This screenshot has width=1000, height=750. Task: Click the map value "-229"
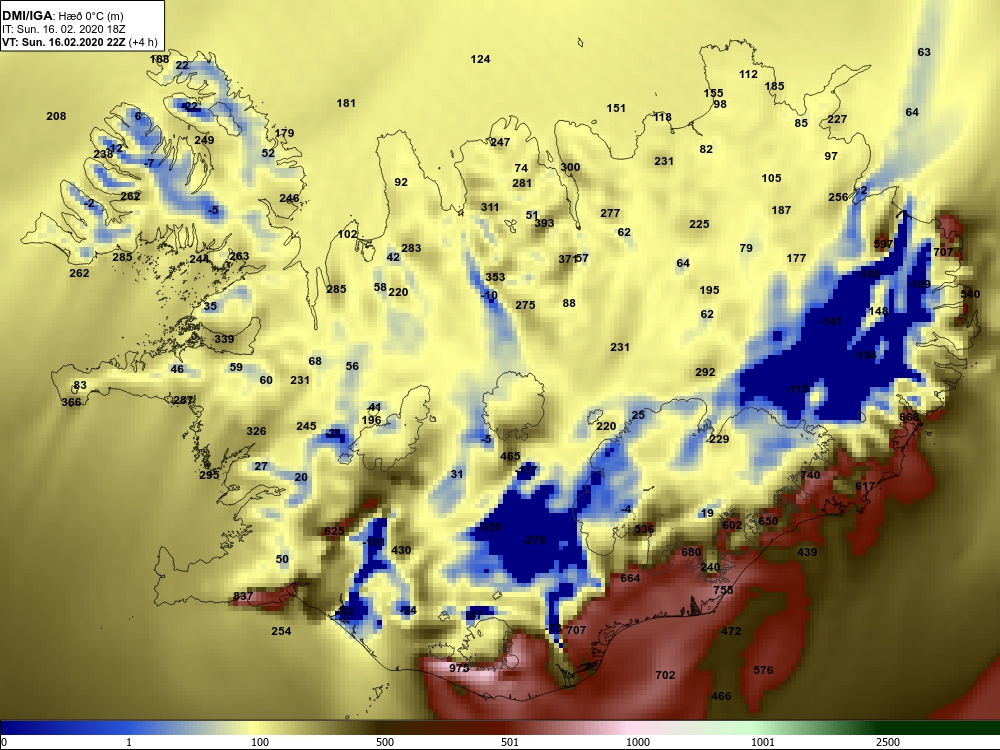[x=717, y=439]
